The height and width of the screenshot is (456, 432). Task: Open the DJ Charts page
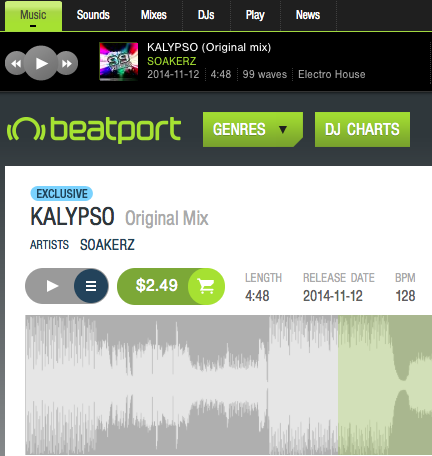(362, 129)
